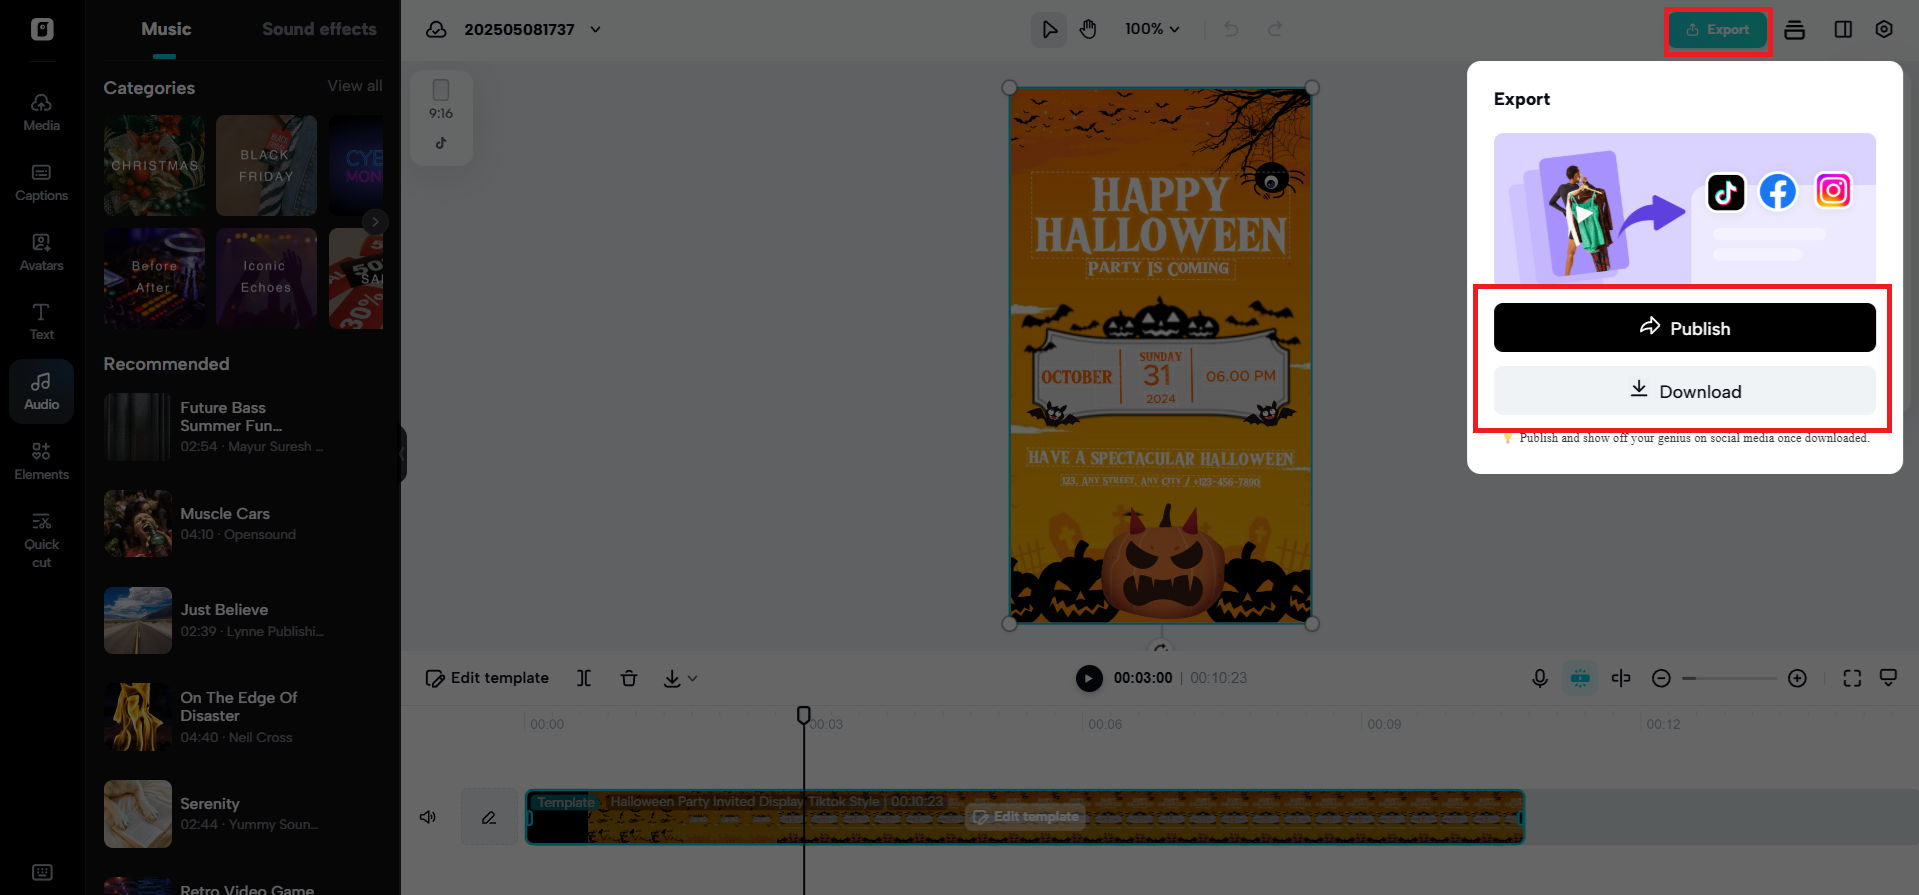The height and width of the screenshot is (895, 1919).
Task: Open keyboard shortcuts icon in sidebar
Action: [42, 872]
